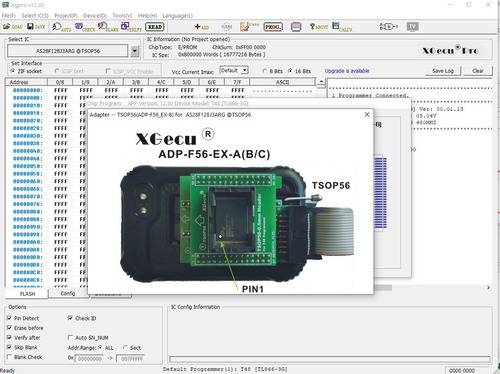Click the ID CHECK toolbar icon
The image size is (500, 374).
pyautogui.click(x=85, y=27)
